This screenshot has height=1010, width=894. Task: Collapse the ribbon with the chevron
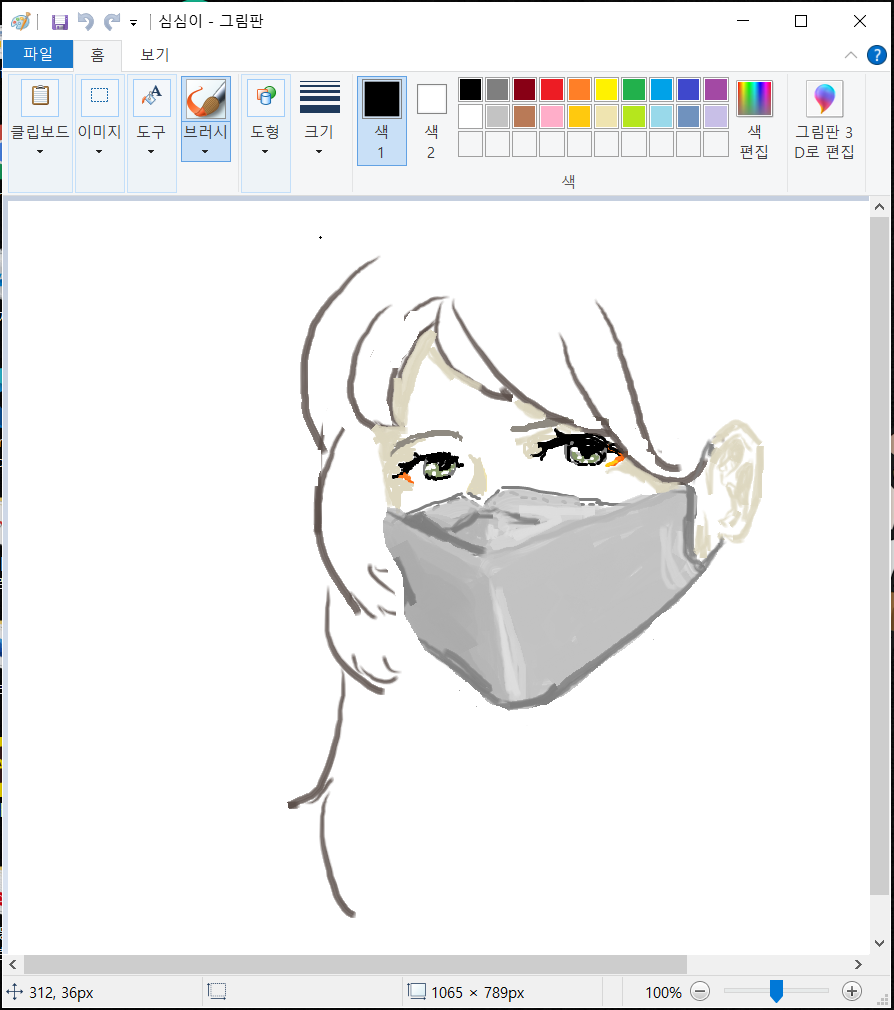point(851,55)
